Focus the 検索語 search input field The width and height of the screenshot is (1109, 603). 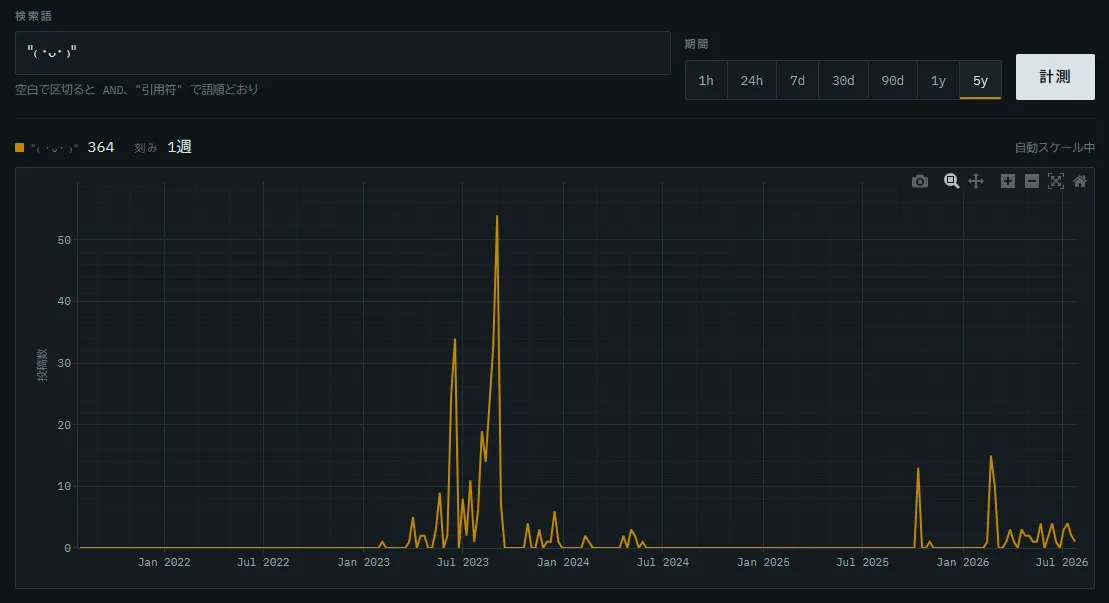[343, 53]
